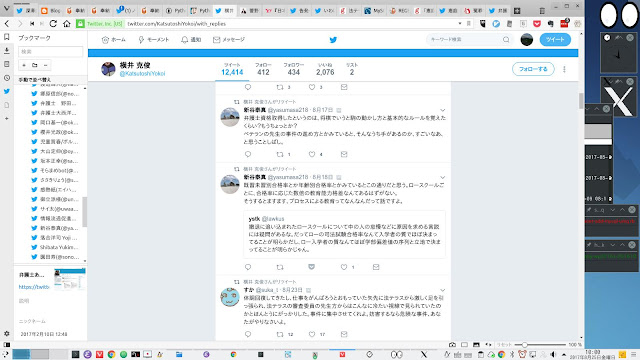
Task: Click the Twitter bird logo in header
Action: click(333, 40)
